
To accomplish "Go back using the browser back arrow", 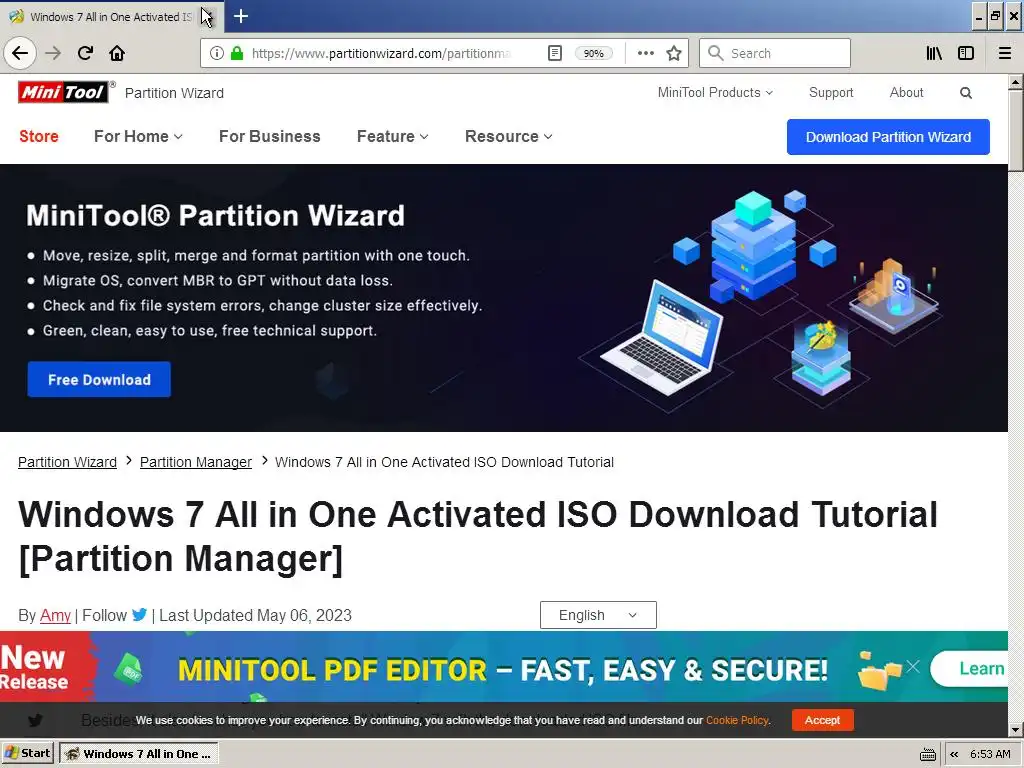I will coord(20,53).
